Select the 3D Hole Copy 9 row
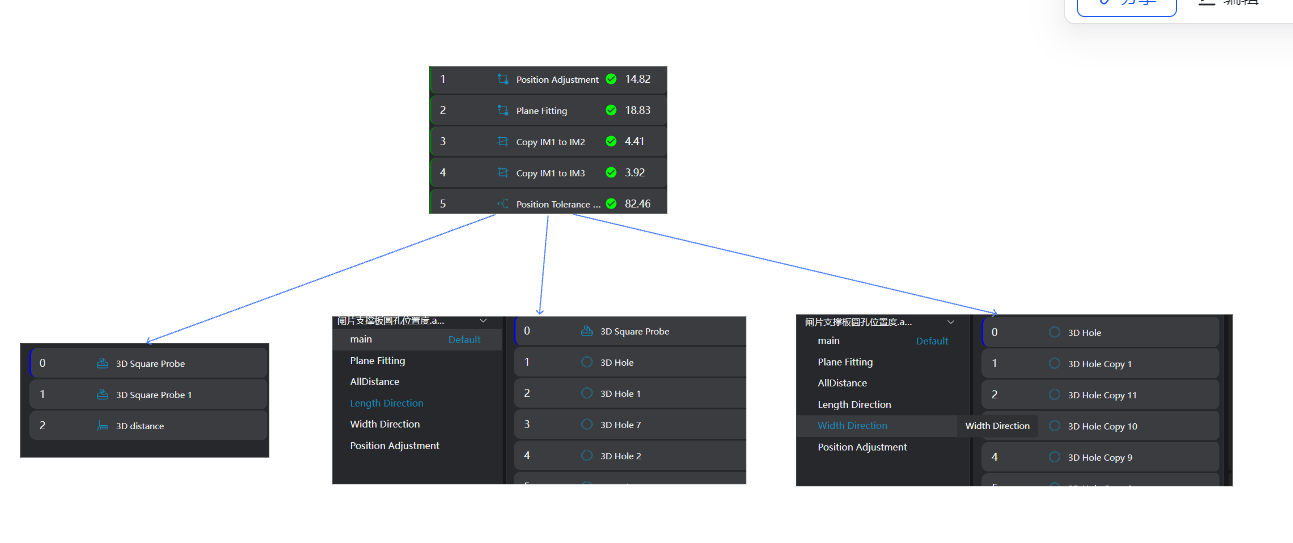1293x543 pixels. [1100, 458]
